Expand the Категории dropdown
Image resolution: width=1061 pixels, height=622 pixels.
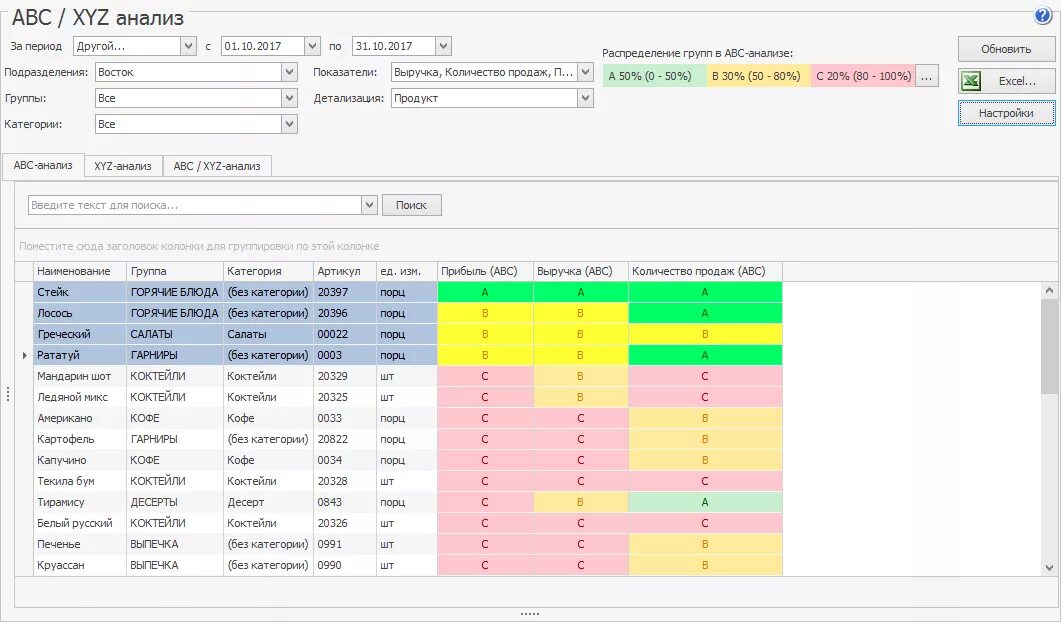(290, 124)
